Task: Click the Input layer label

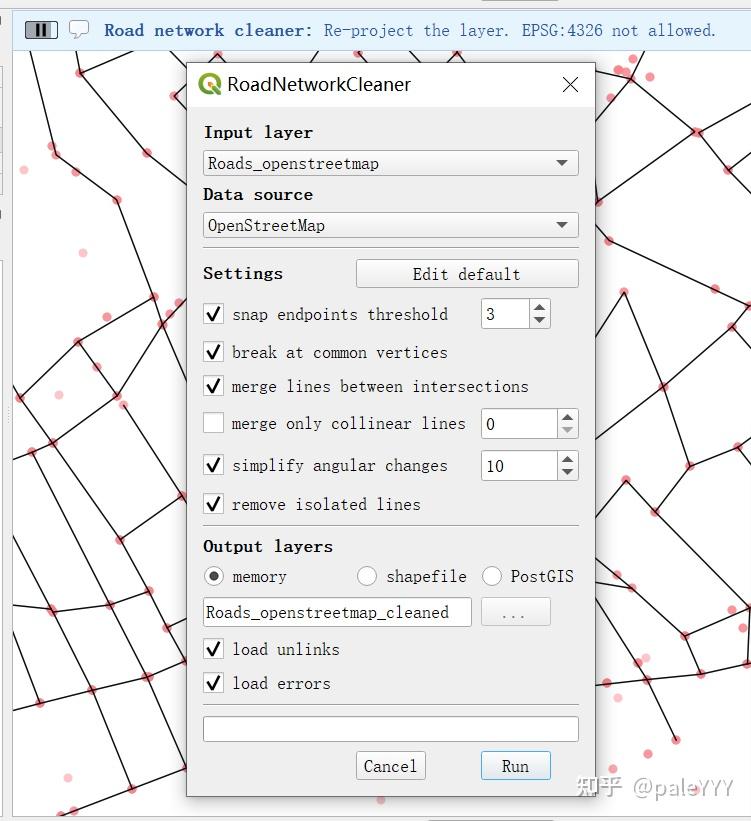Action: point(259,132)
